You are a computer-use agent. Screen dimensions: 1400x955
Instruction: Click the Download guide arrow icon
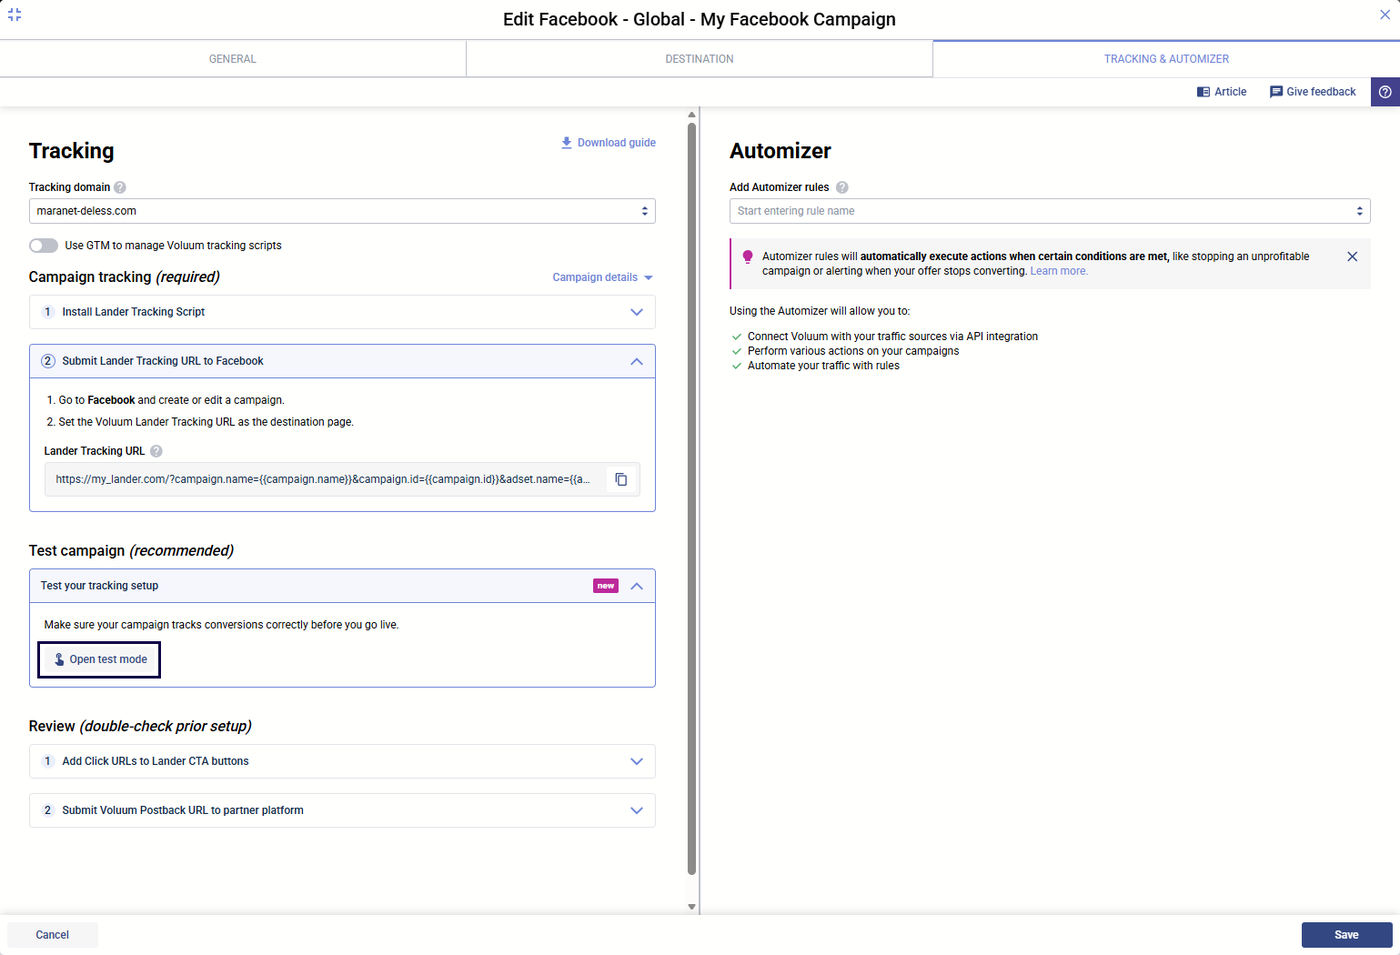566,143
